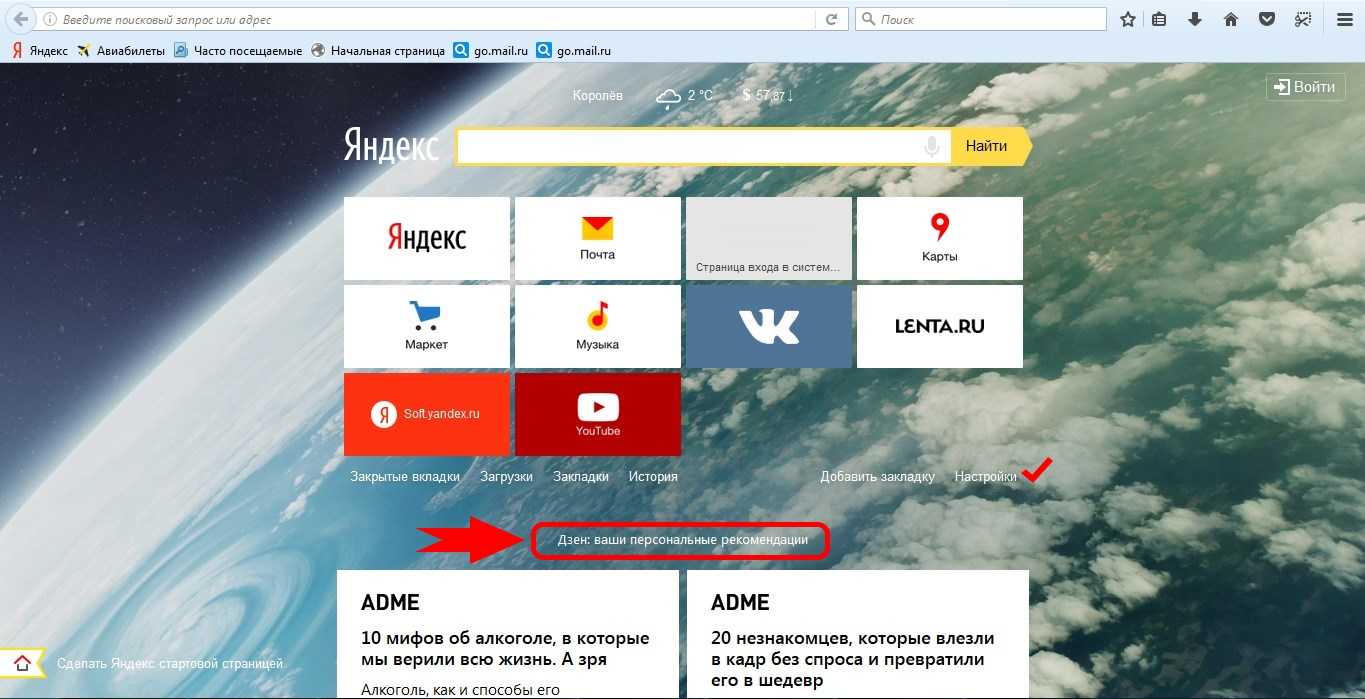The image size is (1365, 699).
Task: Click the Дзен personal recommendations link
Action: point(682,540)
